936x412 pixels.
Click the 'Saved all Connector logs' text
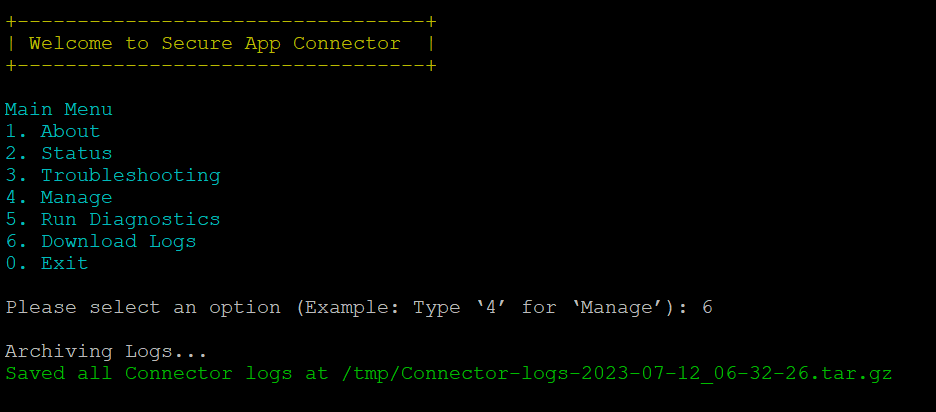[x=149, y=374]
